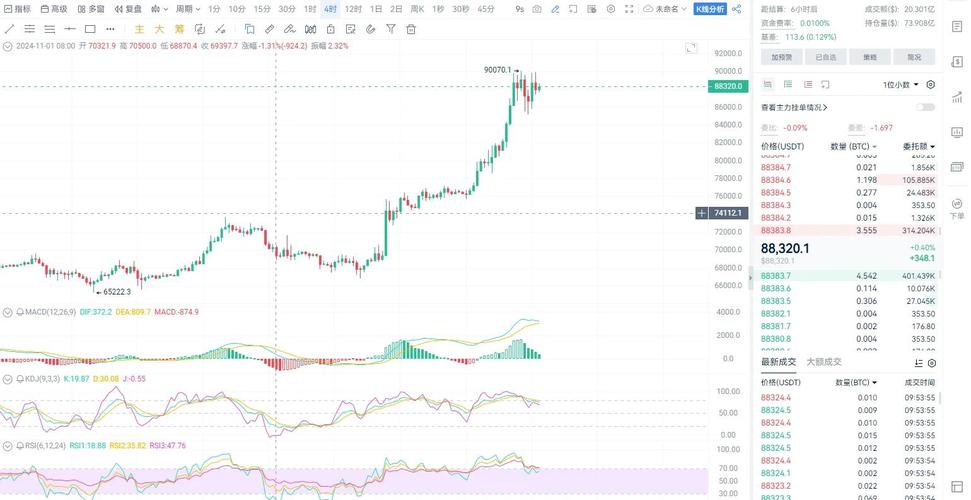Select the rectangle drawing tool
Screen dimensions: 971x500
tap(90, 29)
